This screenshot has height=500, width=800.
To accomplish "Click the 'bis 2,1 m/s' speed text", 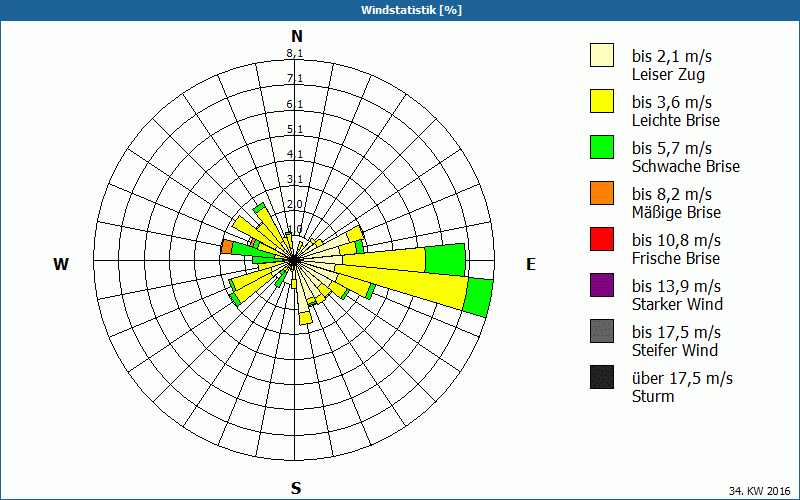I will (672, 56).
